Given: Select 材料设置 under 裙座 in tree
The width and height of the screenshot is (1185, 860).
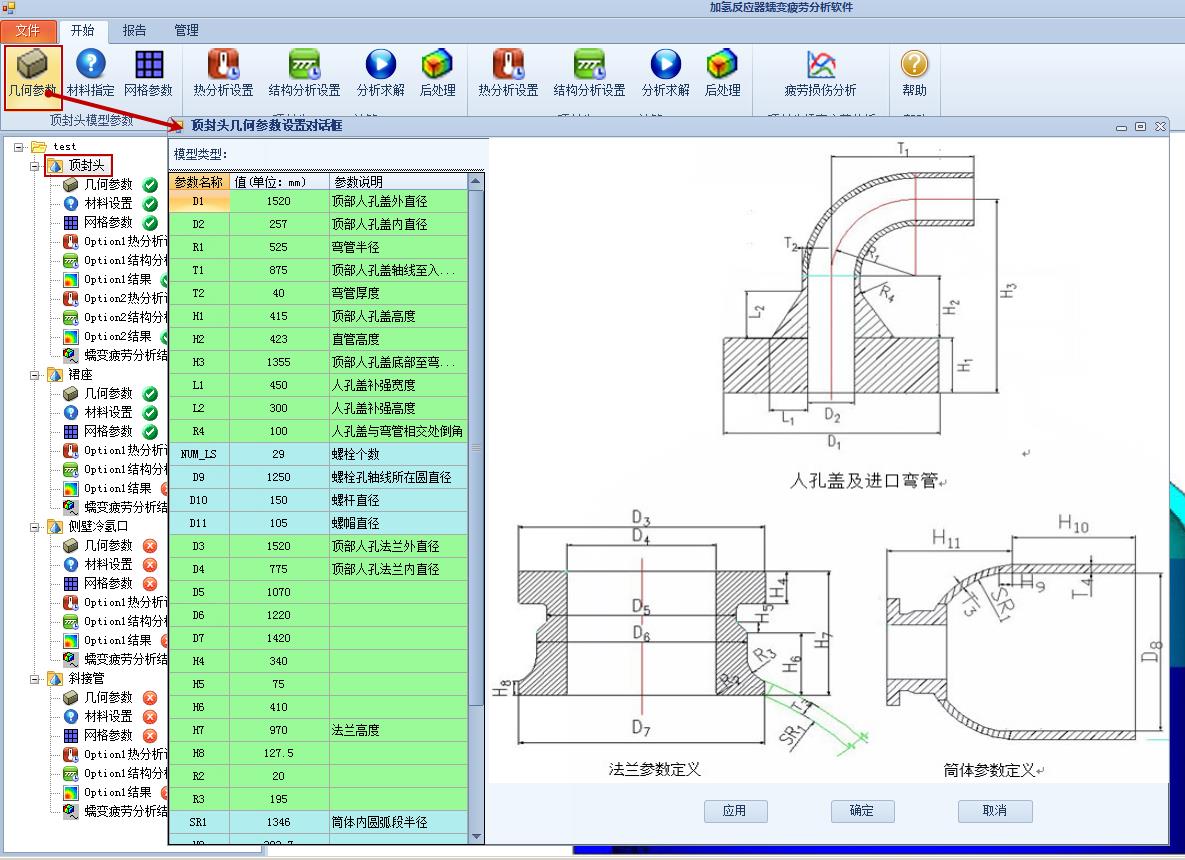Looking at the screenshot, I should [x=108, y=412].
